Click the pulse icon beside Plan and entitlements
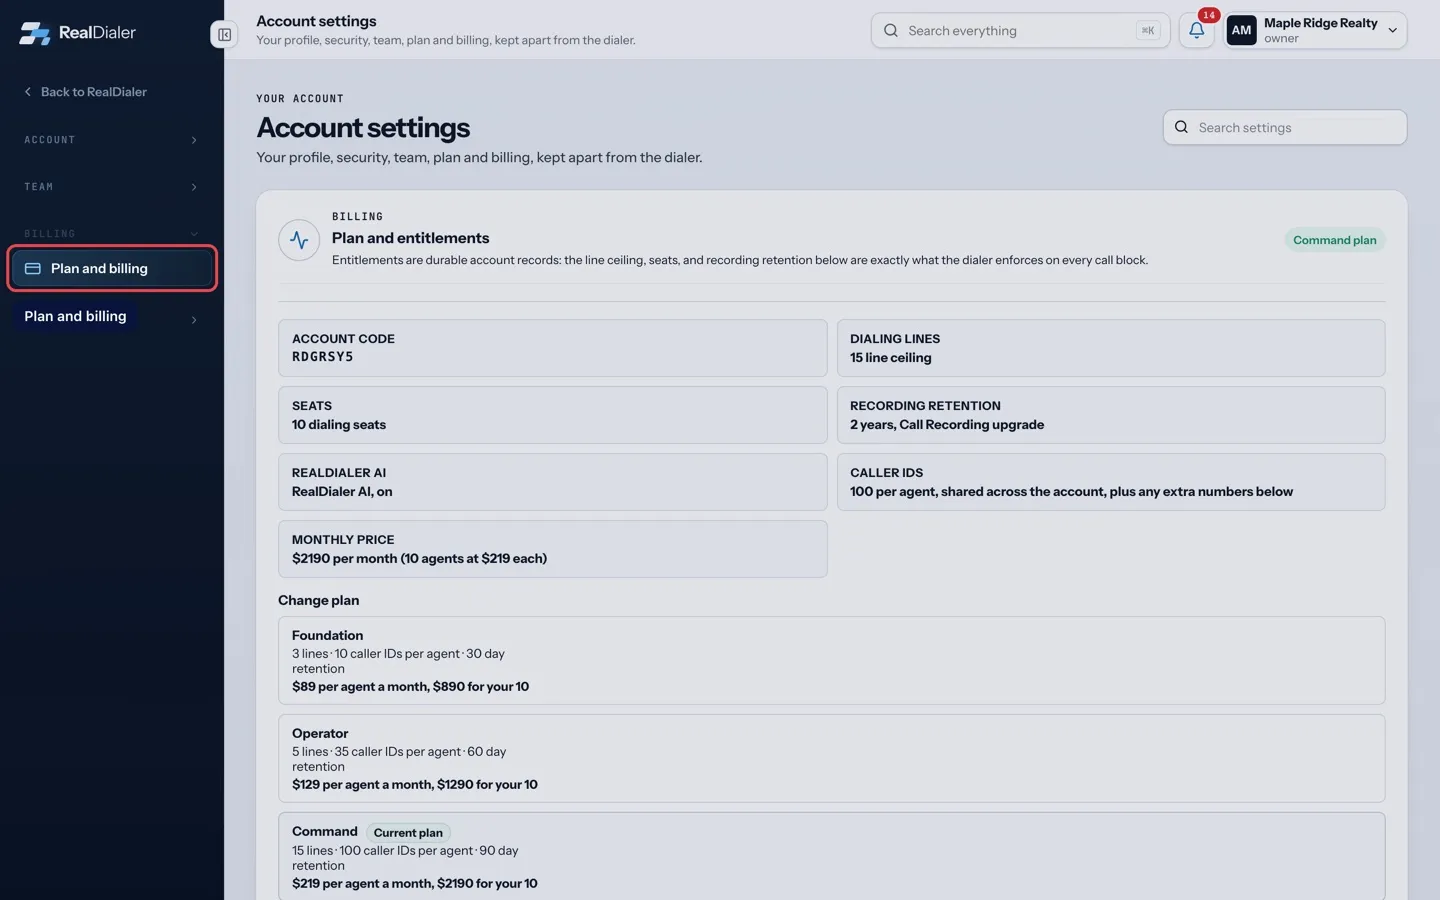 coord(299,240)
